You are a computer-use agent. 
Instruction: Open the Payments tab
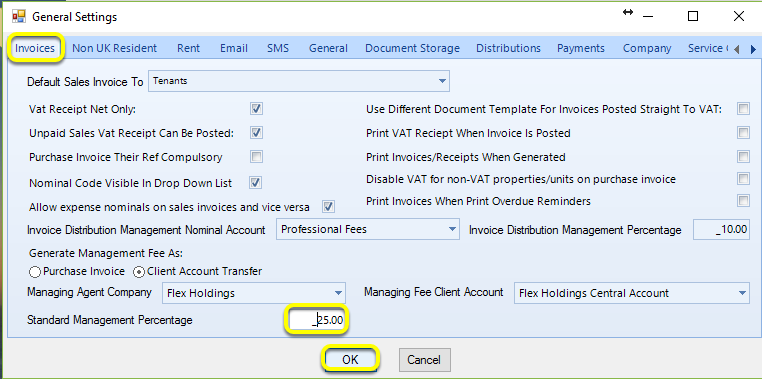(x=581, y=48)
